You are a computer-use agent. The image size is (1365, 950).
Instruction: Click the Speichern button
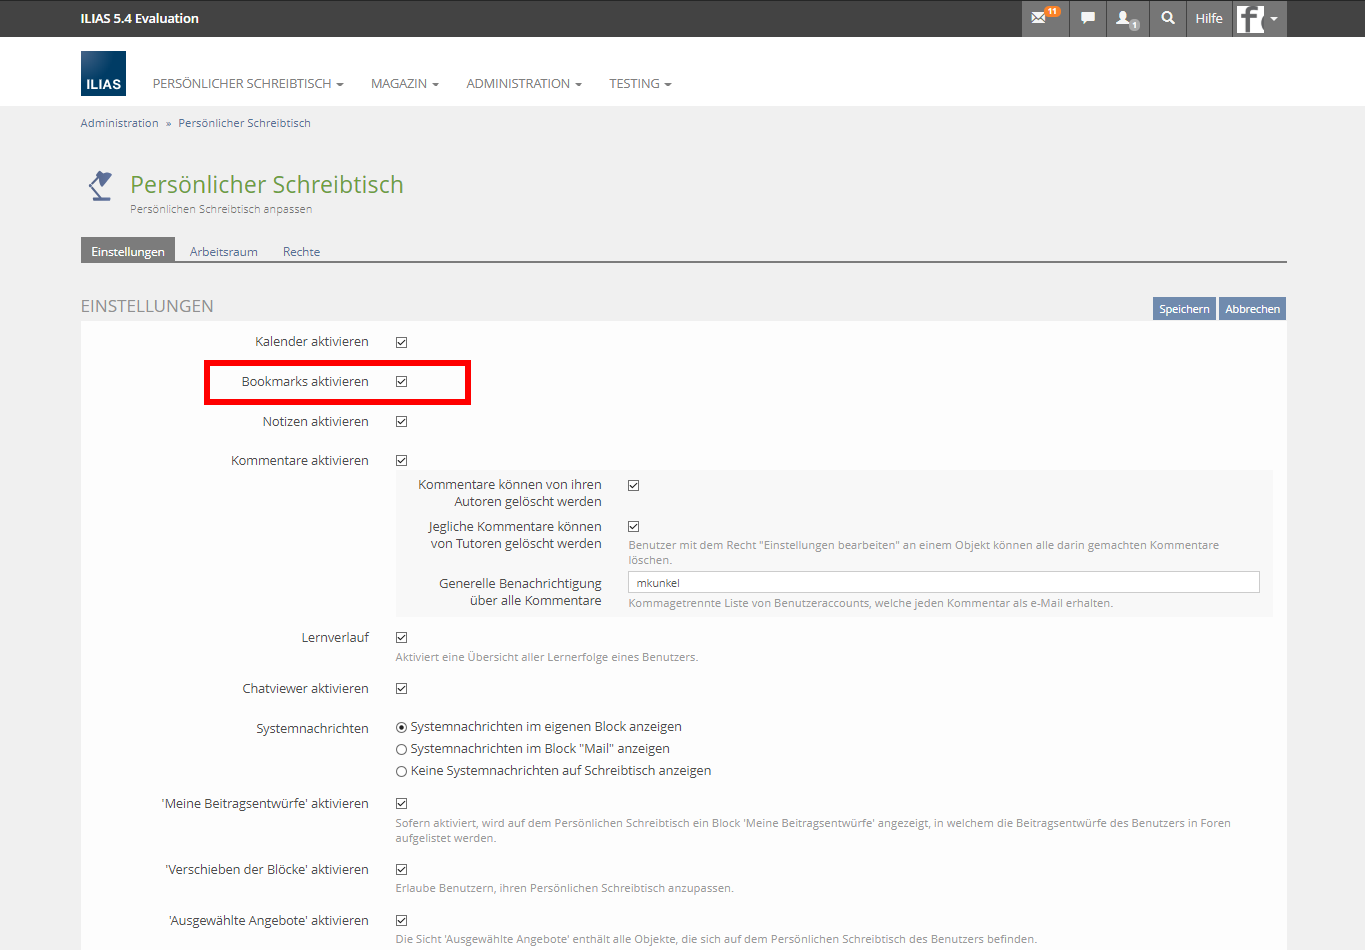tap(1184, 309)
